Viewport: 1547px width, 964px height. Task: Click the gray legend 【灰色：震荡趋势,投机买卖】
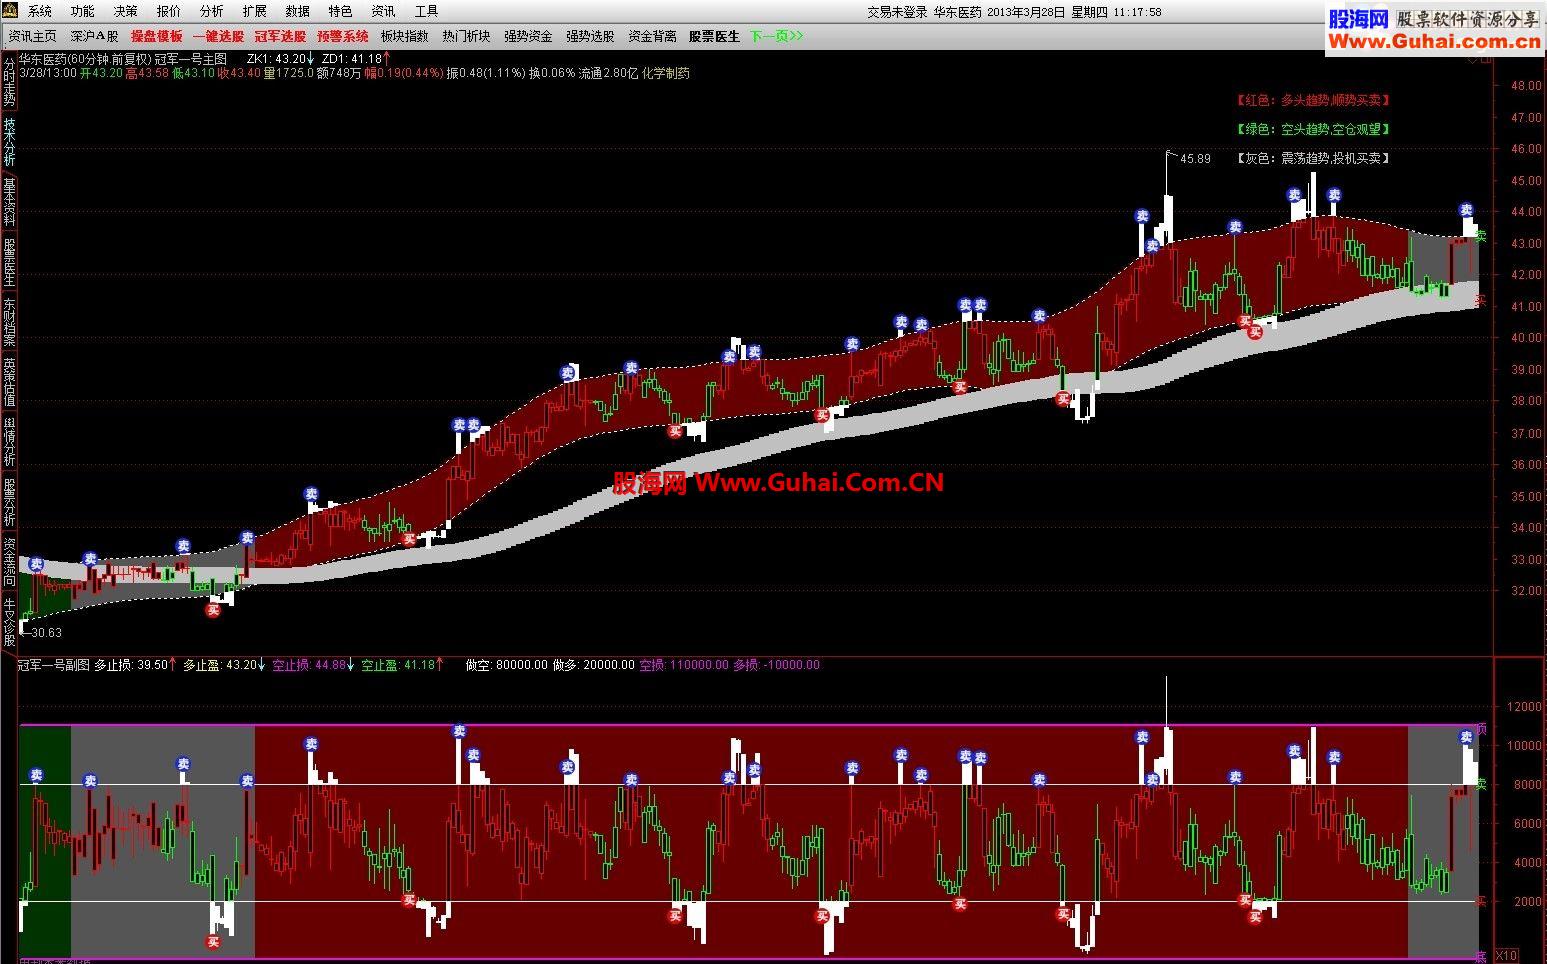[1313, 158]
